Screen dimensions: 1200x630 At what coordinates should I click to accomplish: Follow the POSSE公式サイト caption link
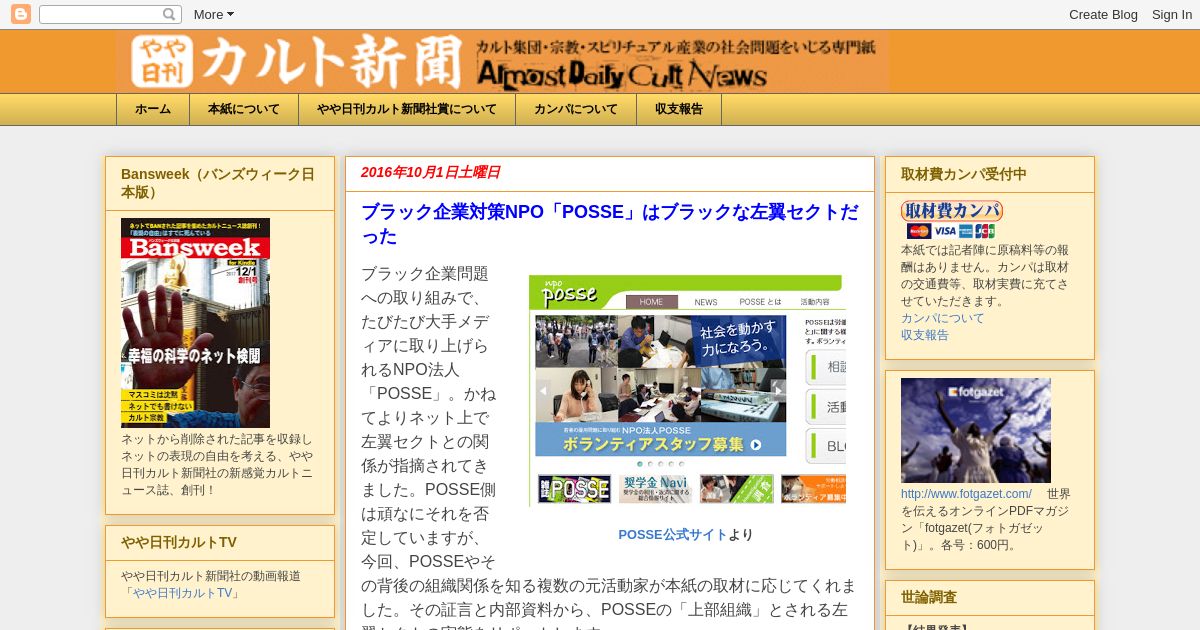pyautogui.click(x=673, y=535)
